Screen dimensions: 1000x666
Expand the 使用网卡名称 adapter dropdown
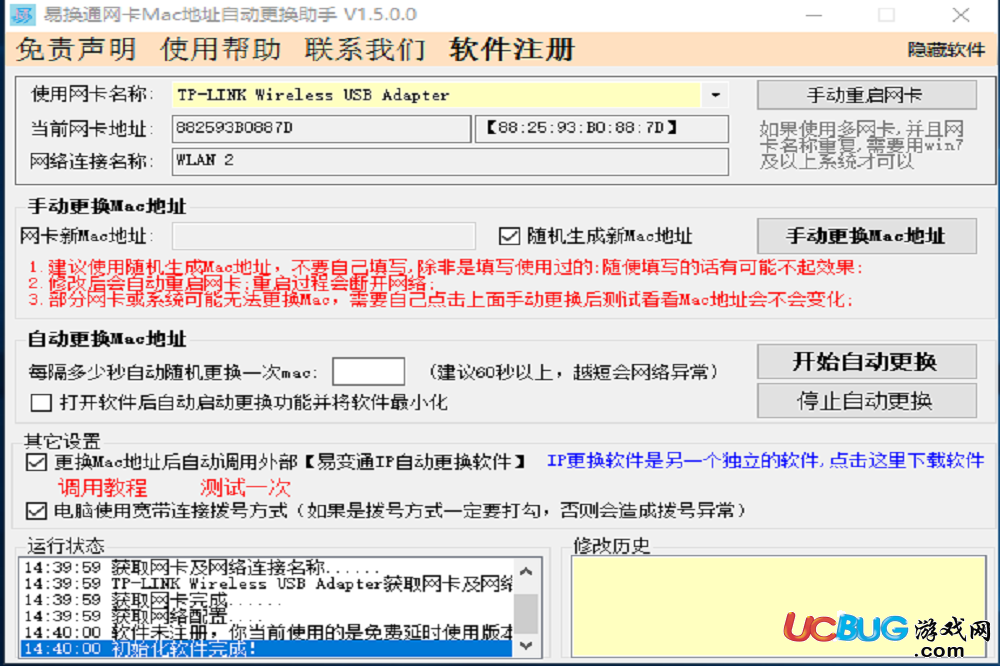pyautogui.click(x=716, y=95)
